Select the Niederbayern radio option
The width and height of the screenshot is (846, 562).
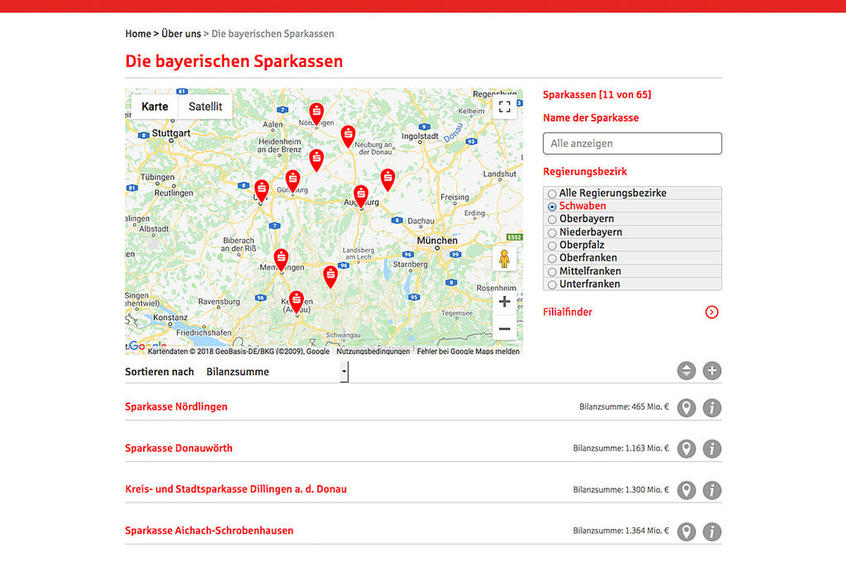click(552, 233)
